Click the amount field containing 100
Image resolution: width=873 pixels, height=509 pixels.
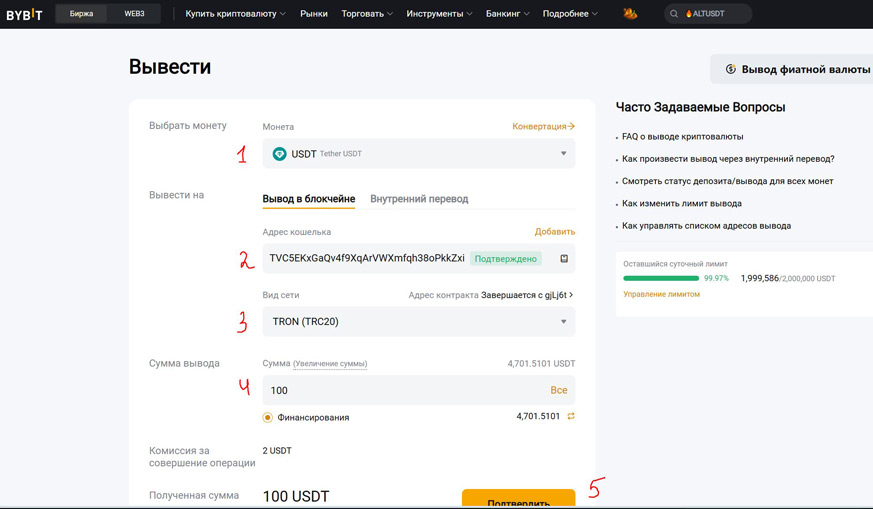(419, 390)
